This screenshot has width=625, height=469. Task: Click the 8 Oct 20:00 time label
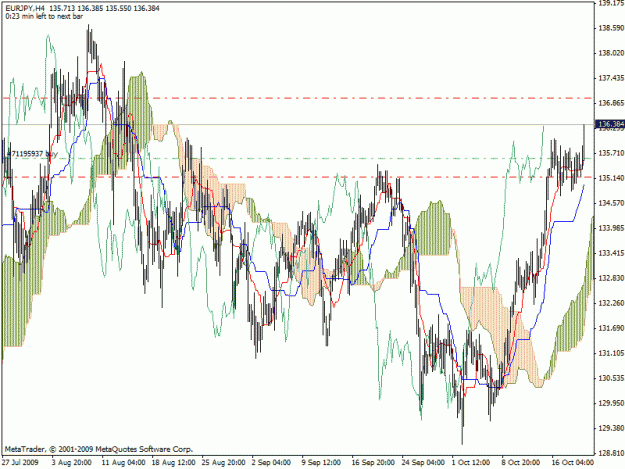521,463
